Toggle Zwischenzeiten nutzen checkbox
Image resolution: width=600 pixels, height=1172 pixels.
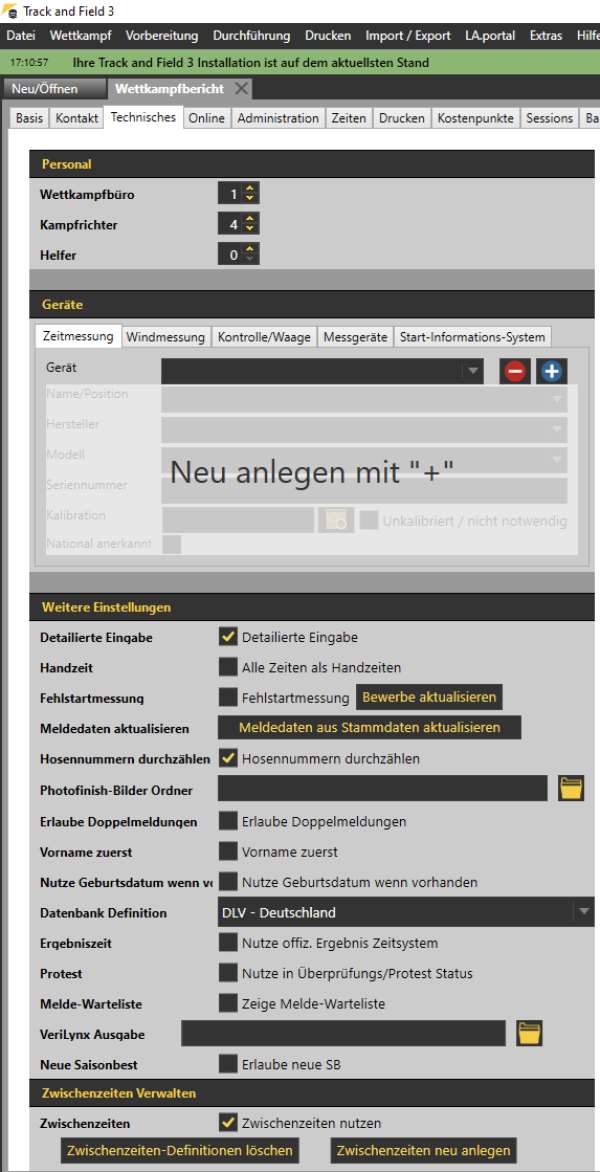click(x=228, y=1122)
